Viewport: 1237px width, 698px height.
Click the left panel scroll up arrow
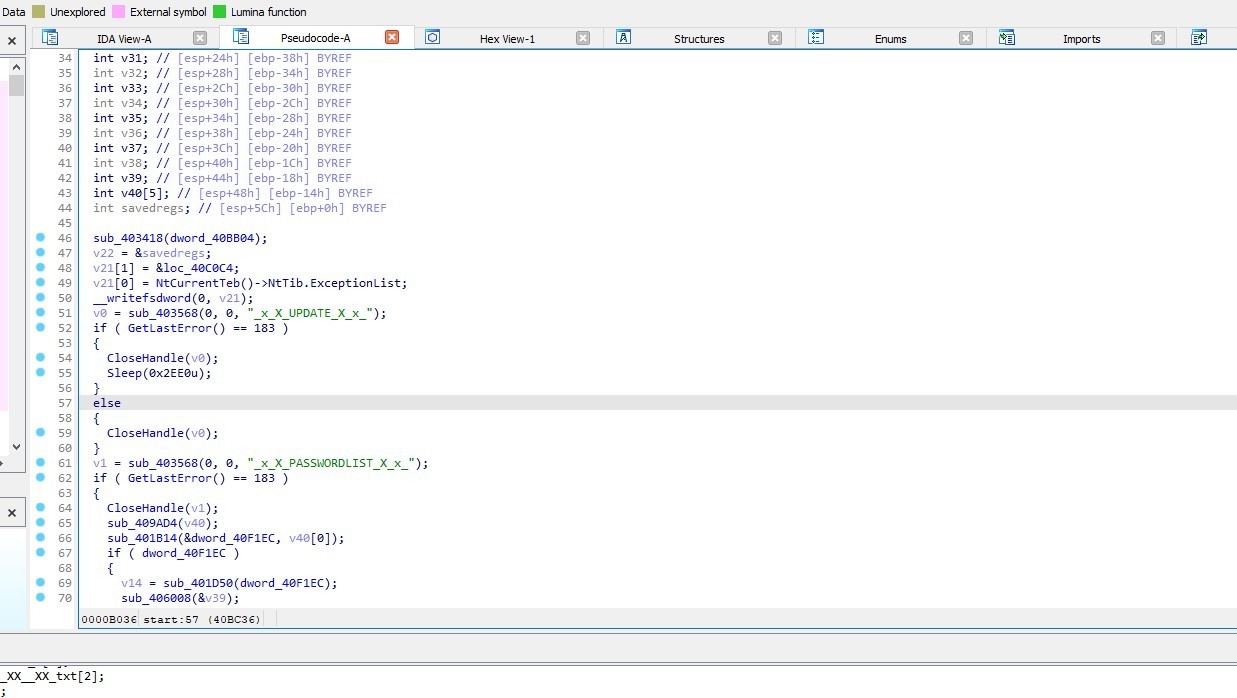click(x=16, y=67)
